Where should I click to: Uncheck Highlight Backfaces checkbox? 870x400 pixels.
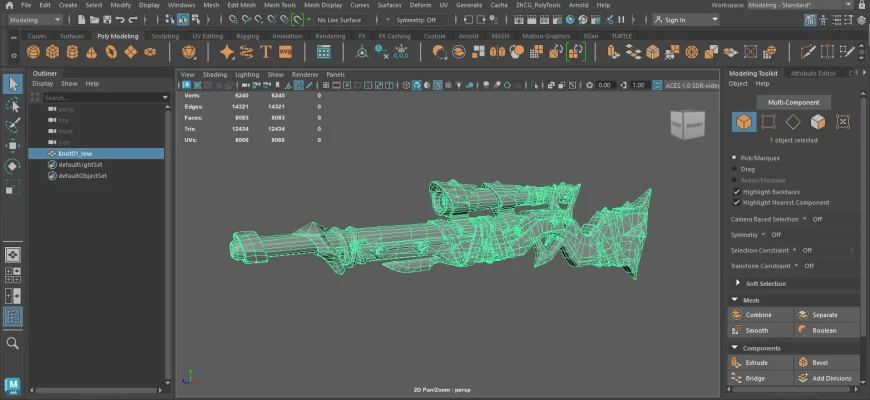pos(737,191)
